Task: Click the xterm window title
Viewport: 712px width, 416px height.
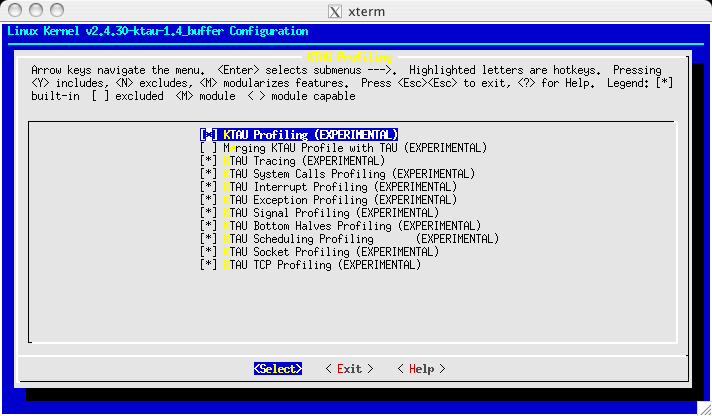Action: pos(366,11)
